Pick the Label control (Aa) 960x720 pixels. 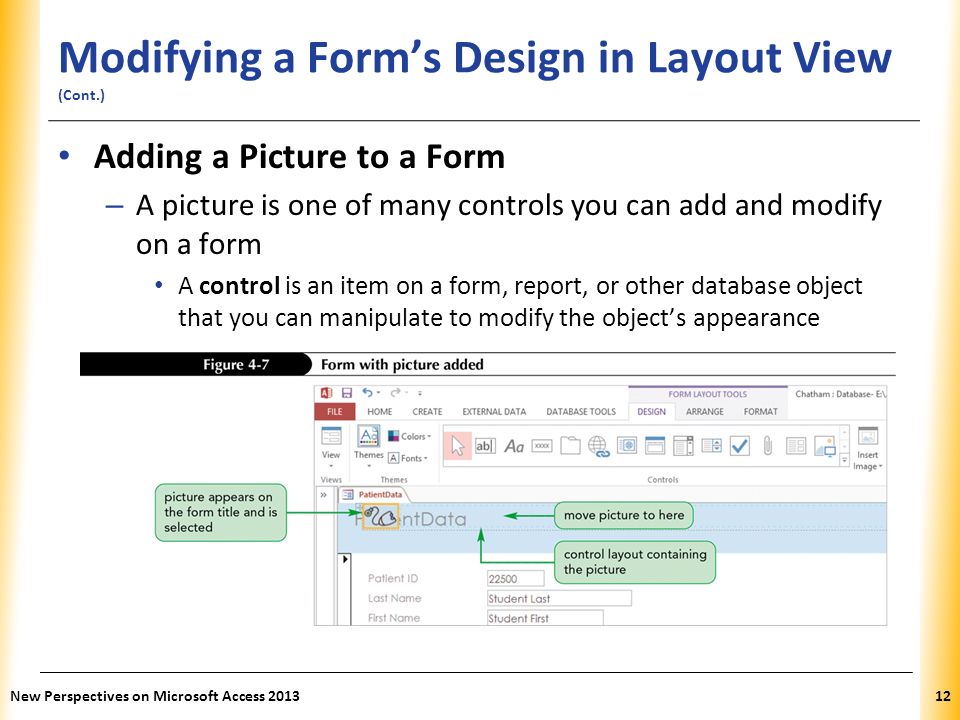(514, 446)
